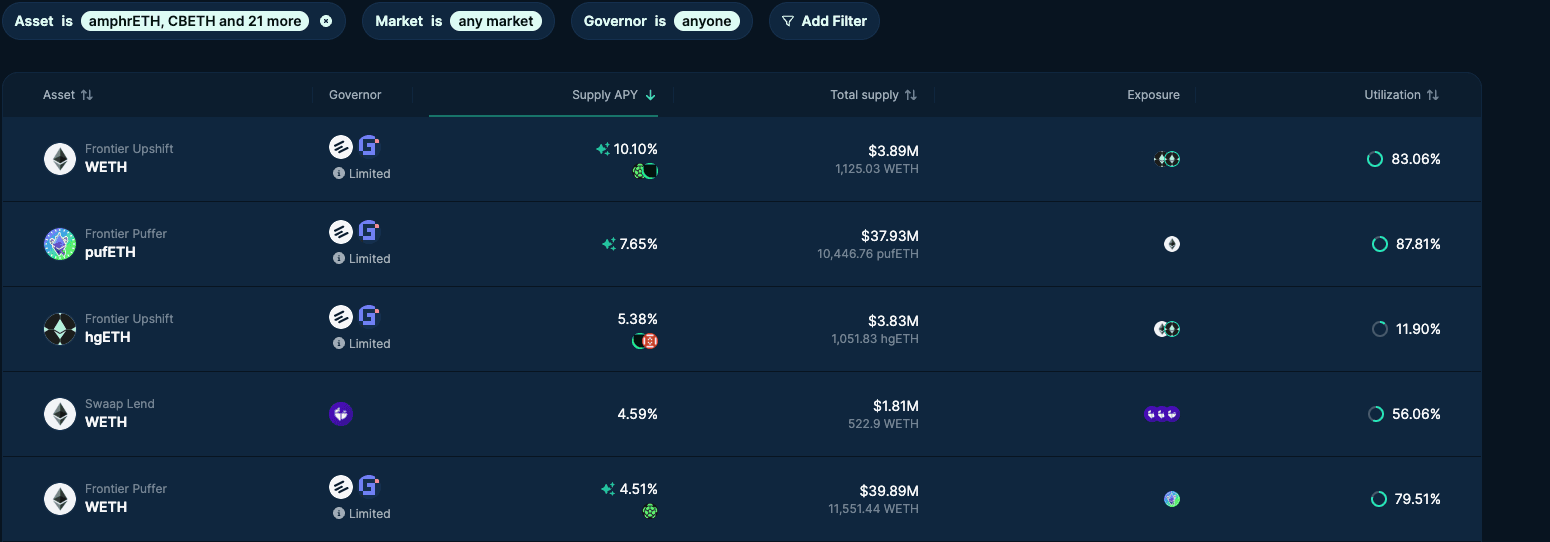Click Limited info icon in Frontier Upshift WETH row
This screenshot has height=542, width=1550.
[339, 174]
